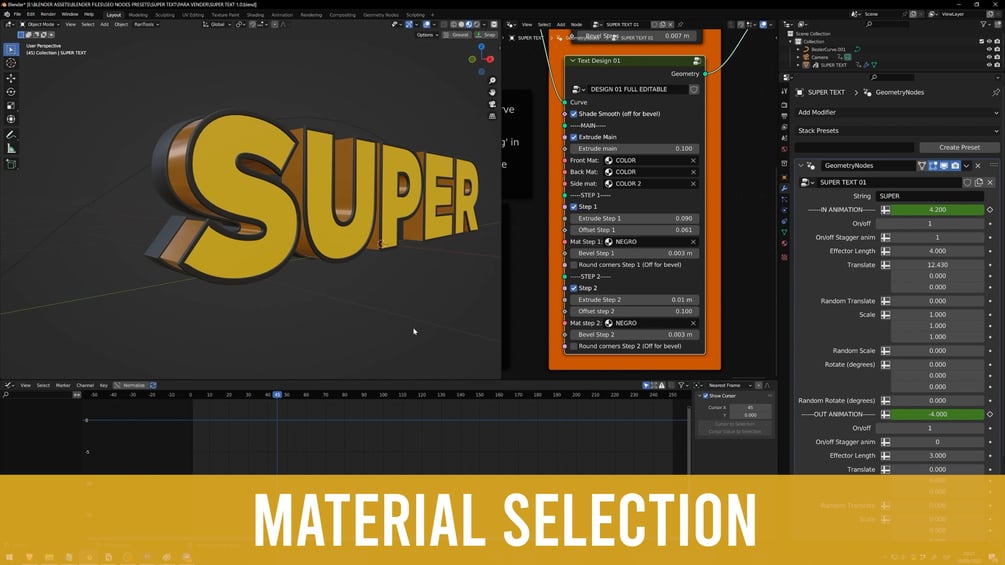Activate the Annotate tool

[11, 135]
